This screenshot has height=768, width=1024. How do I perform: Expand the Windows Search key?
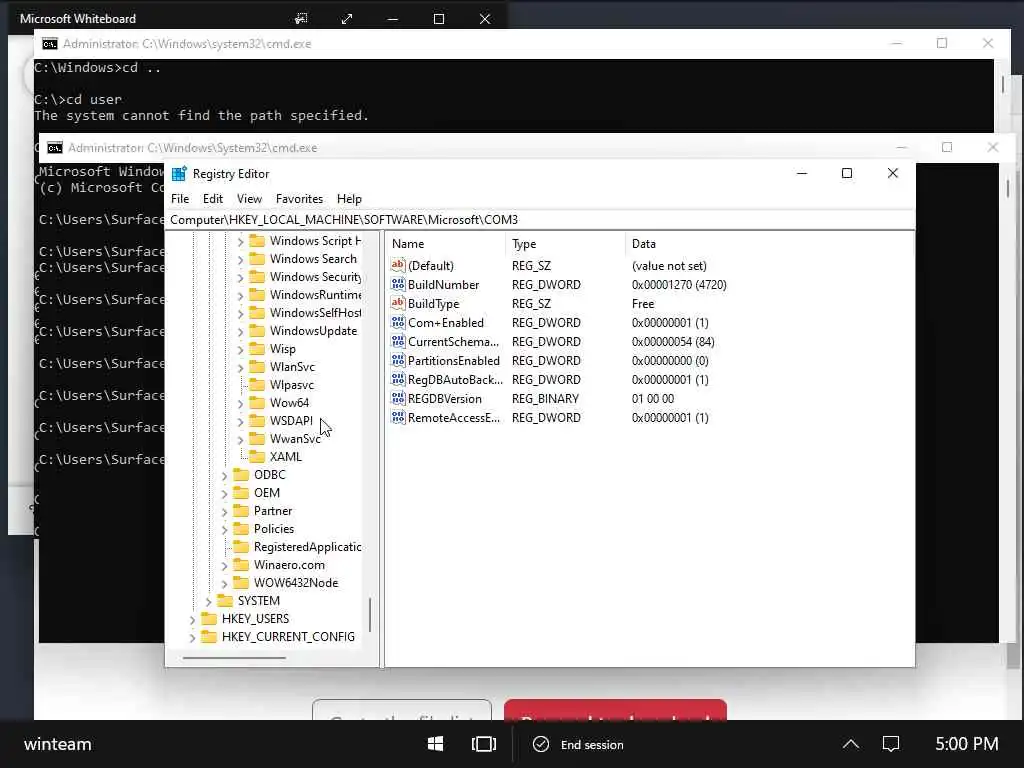(x=240, y=259)
